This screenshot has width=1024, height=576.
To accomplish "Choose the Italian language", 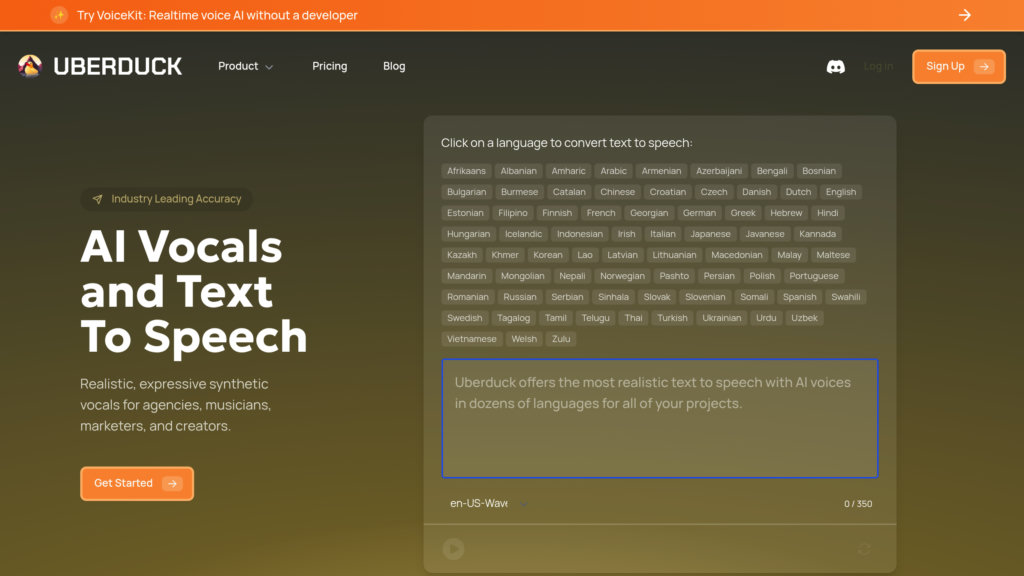I will click(663, 234).
